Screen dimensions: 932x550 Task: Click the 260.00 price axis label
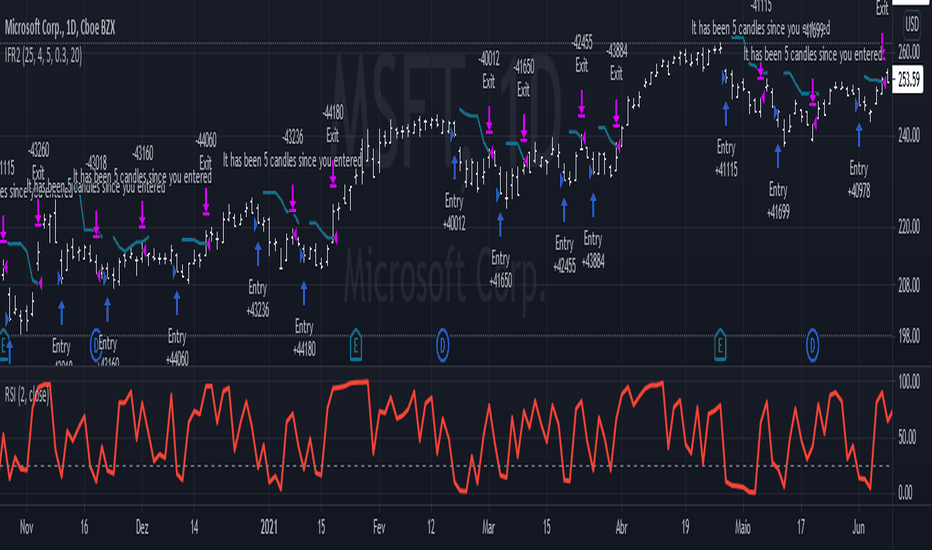(909, 52)
